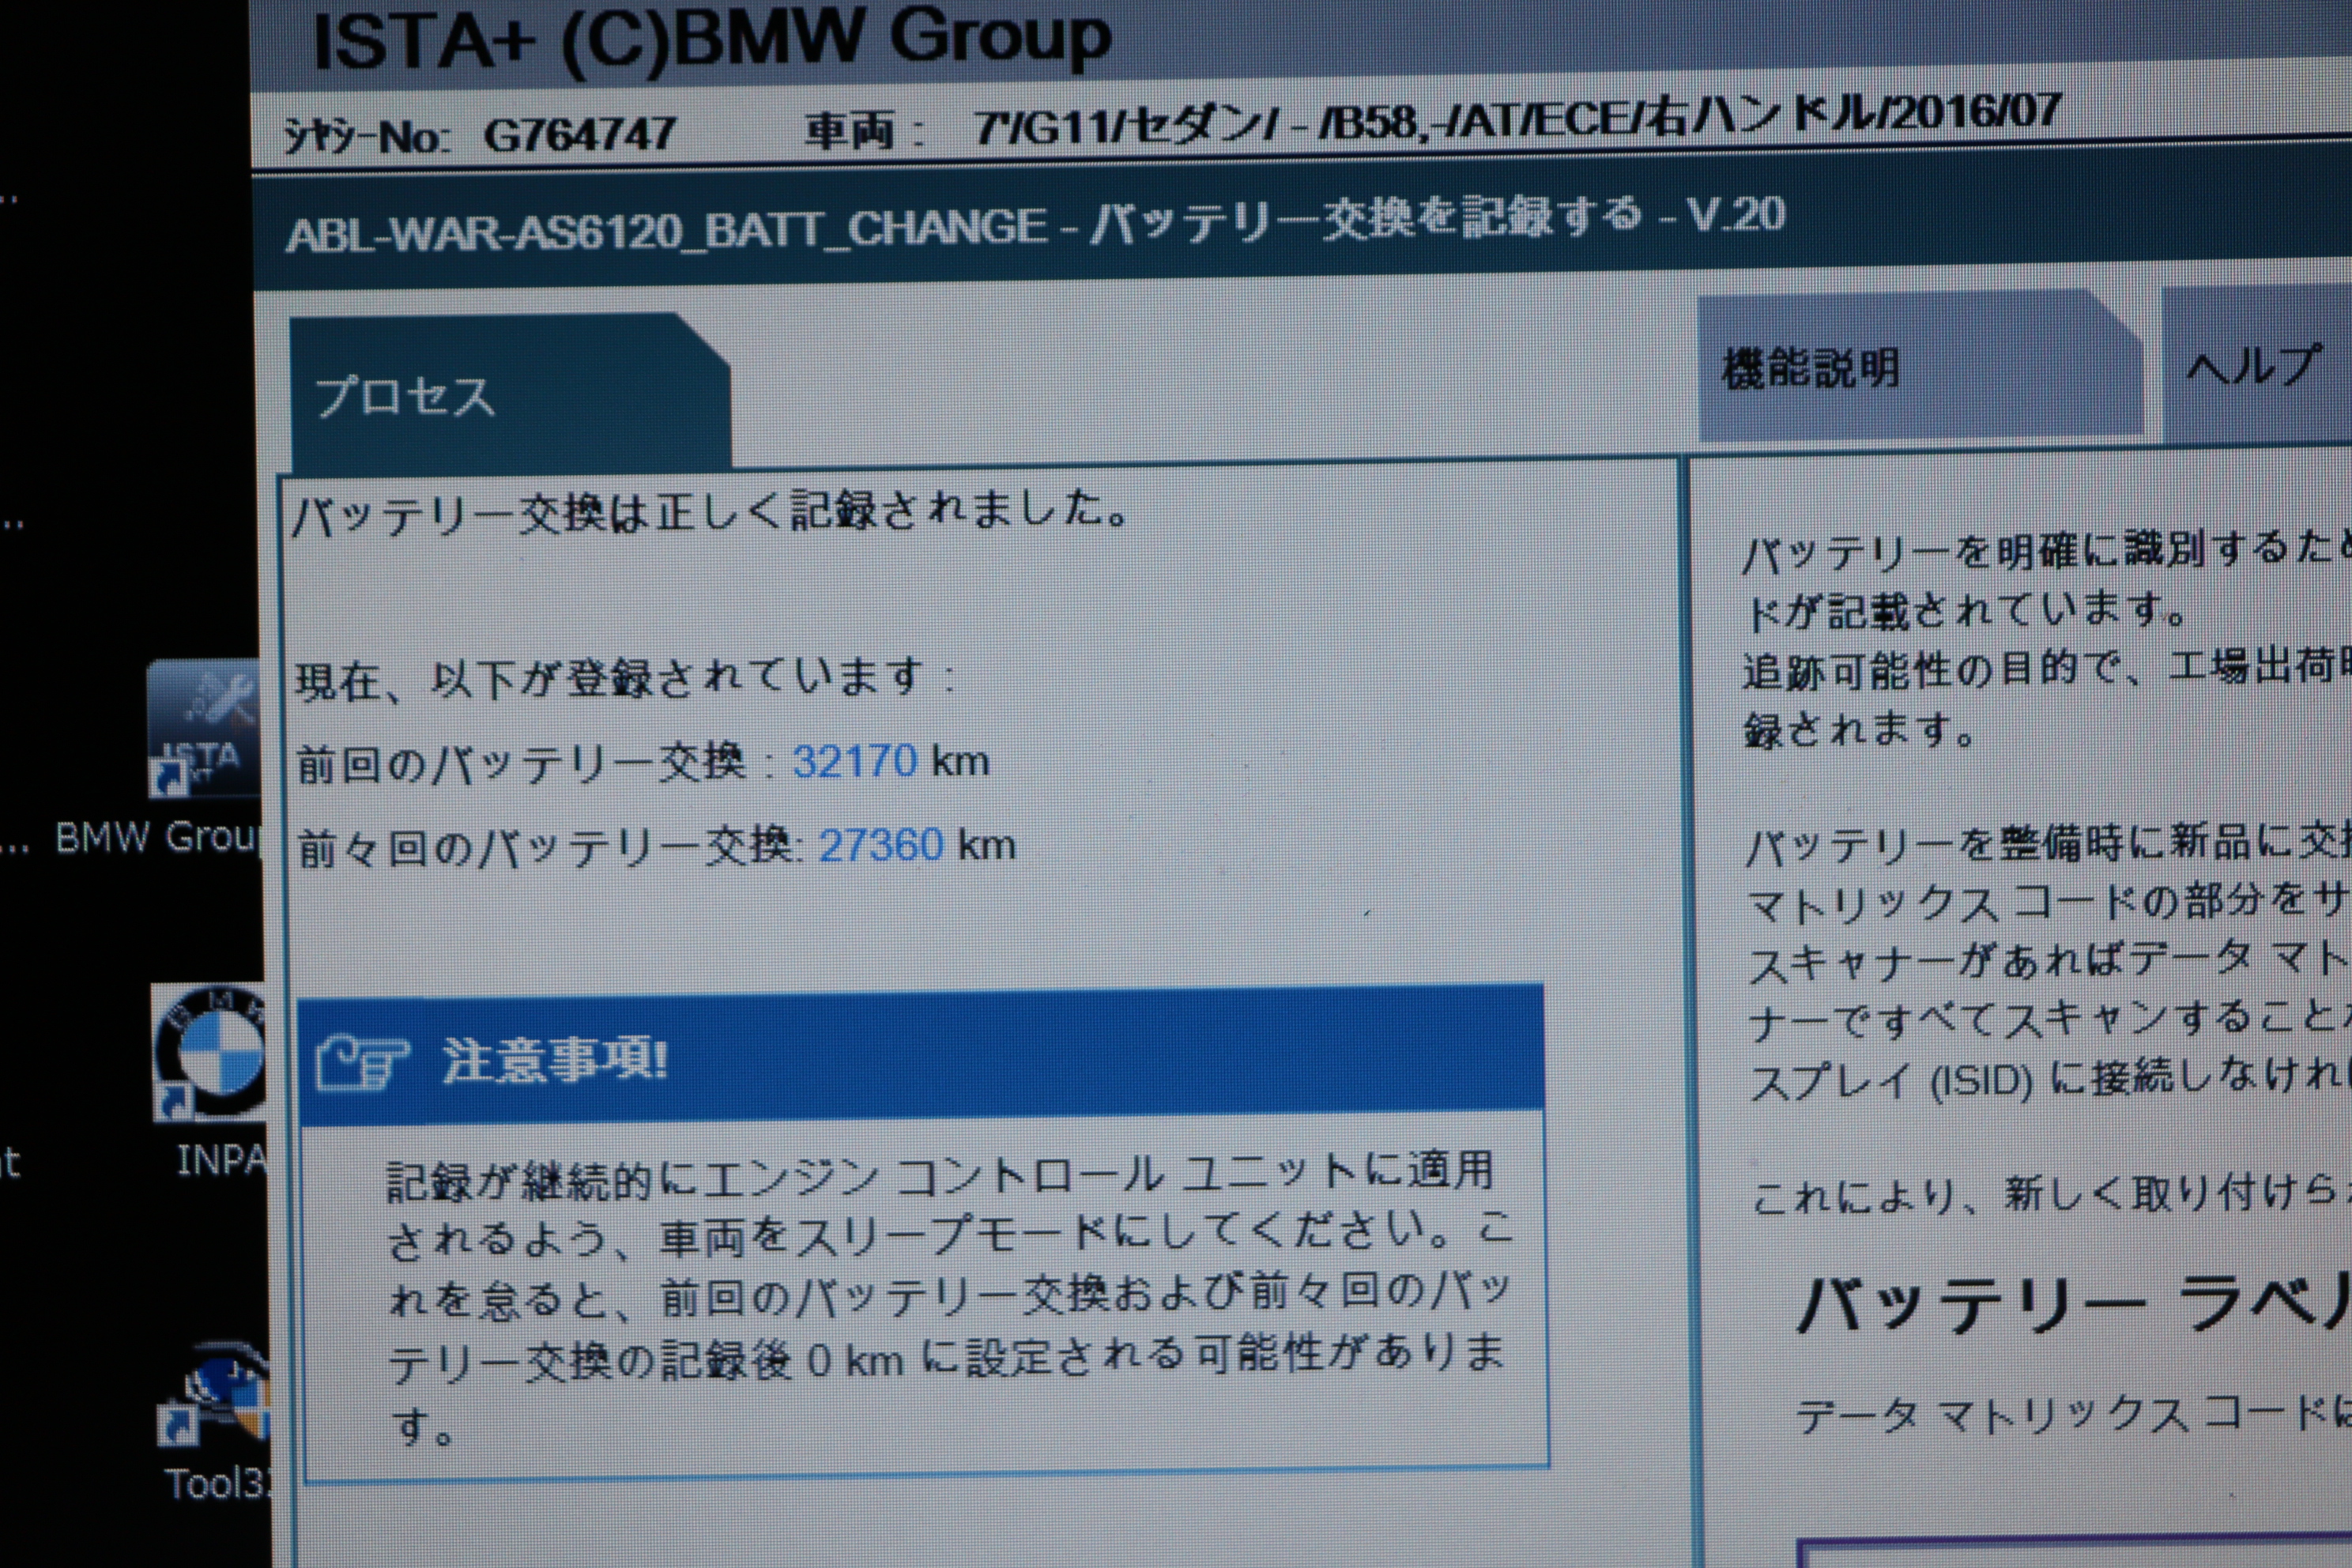The width and height of the screenshot is (2352, 1568).
Task: Click the 前回のバッテリー交換 label
Action: pos(522,763)
